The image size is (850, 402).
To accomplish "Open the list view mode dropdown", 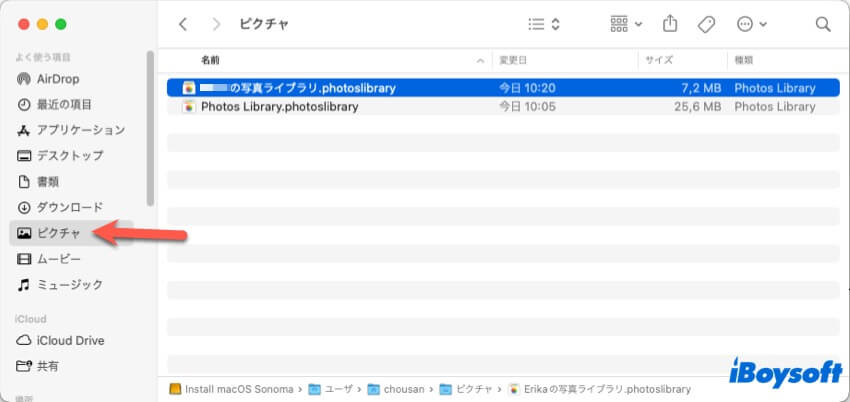I will (x=543, y=24).
